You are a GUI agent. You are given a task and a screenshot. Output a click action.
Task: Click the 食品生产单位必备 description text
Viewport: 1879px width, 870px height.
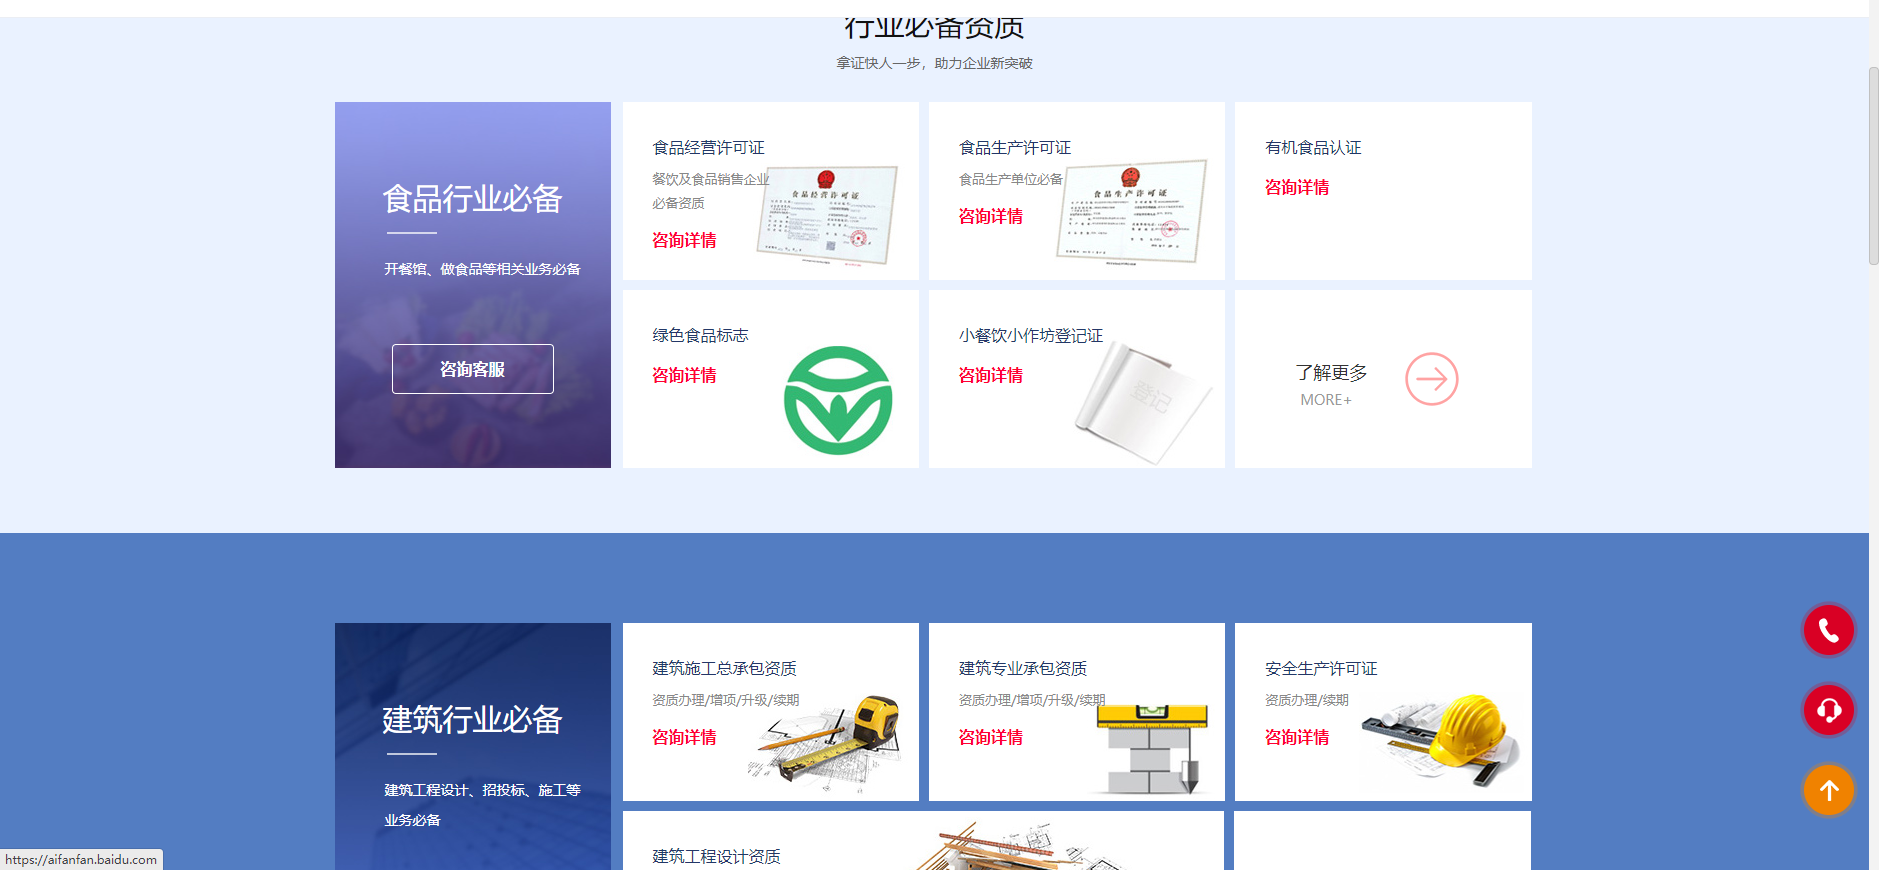coord(1010,179)
